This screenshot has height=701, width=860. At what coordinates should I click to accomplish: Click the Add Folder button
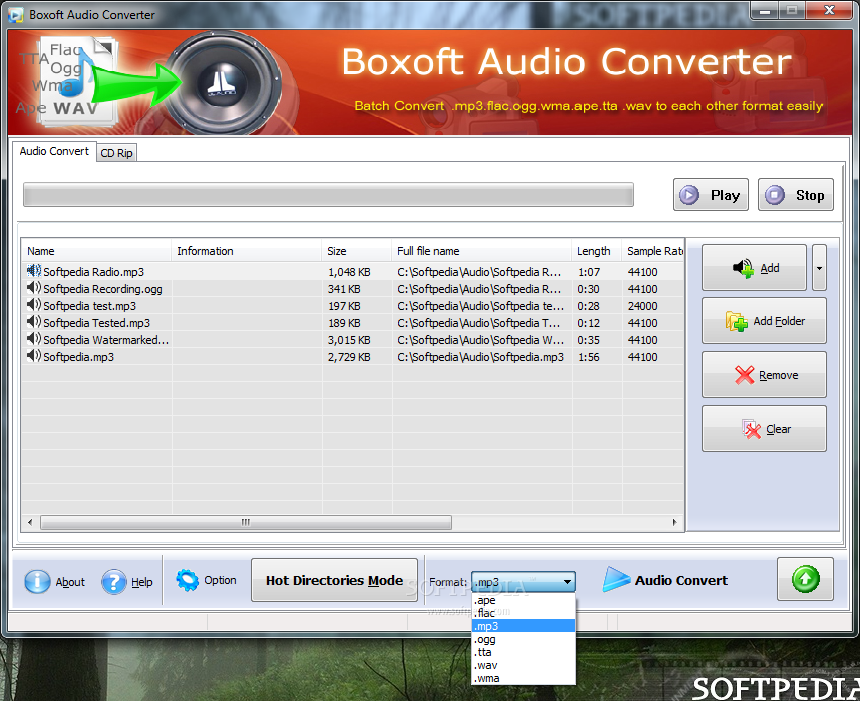(x=764, y=321)
